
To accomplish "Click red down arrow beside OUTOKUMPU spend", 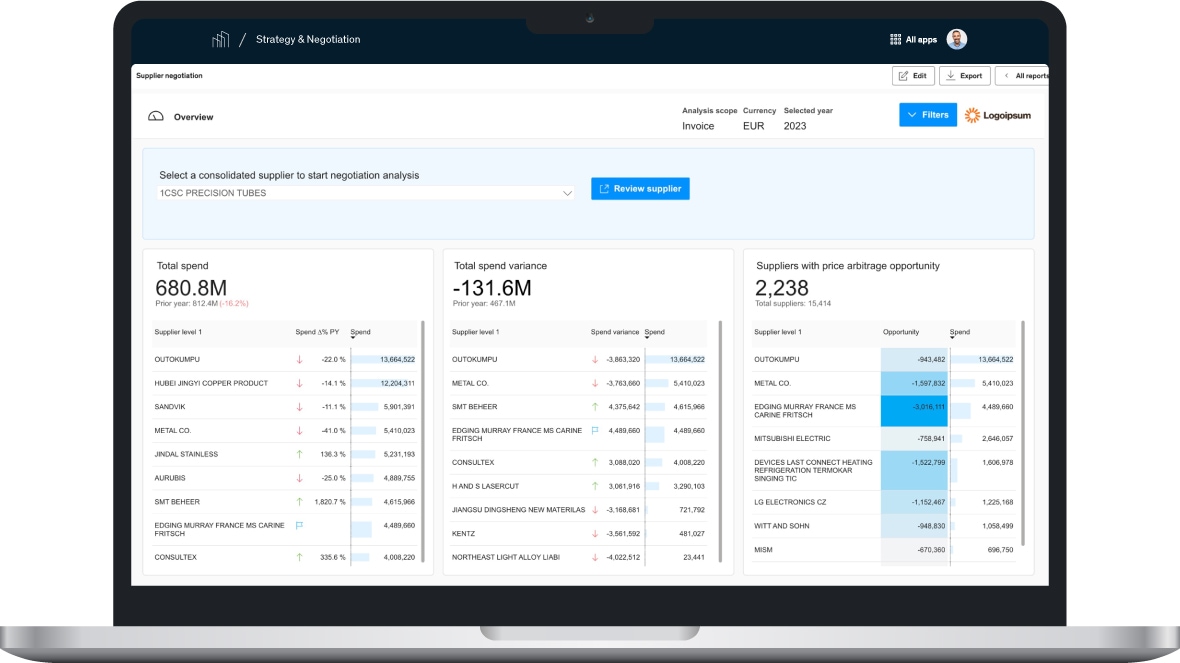I will [299, 359].
